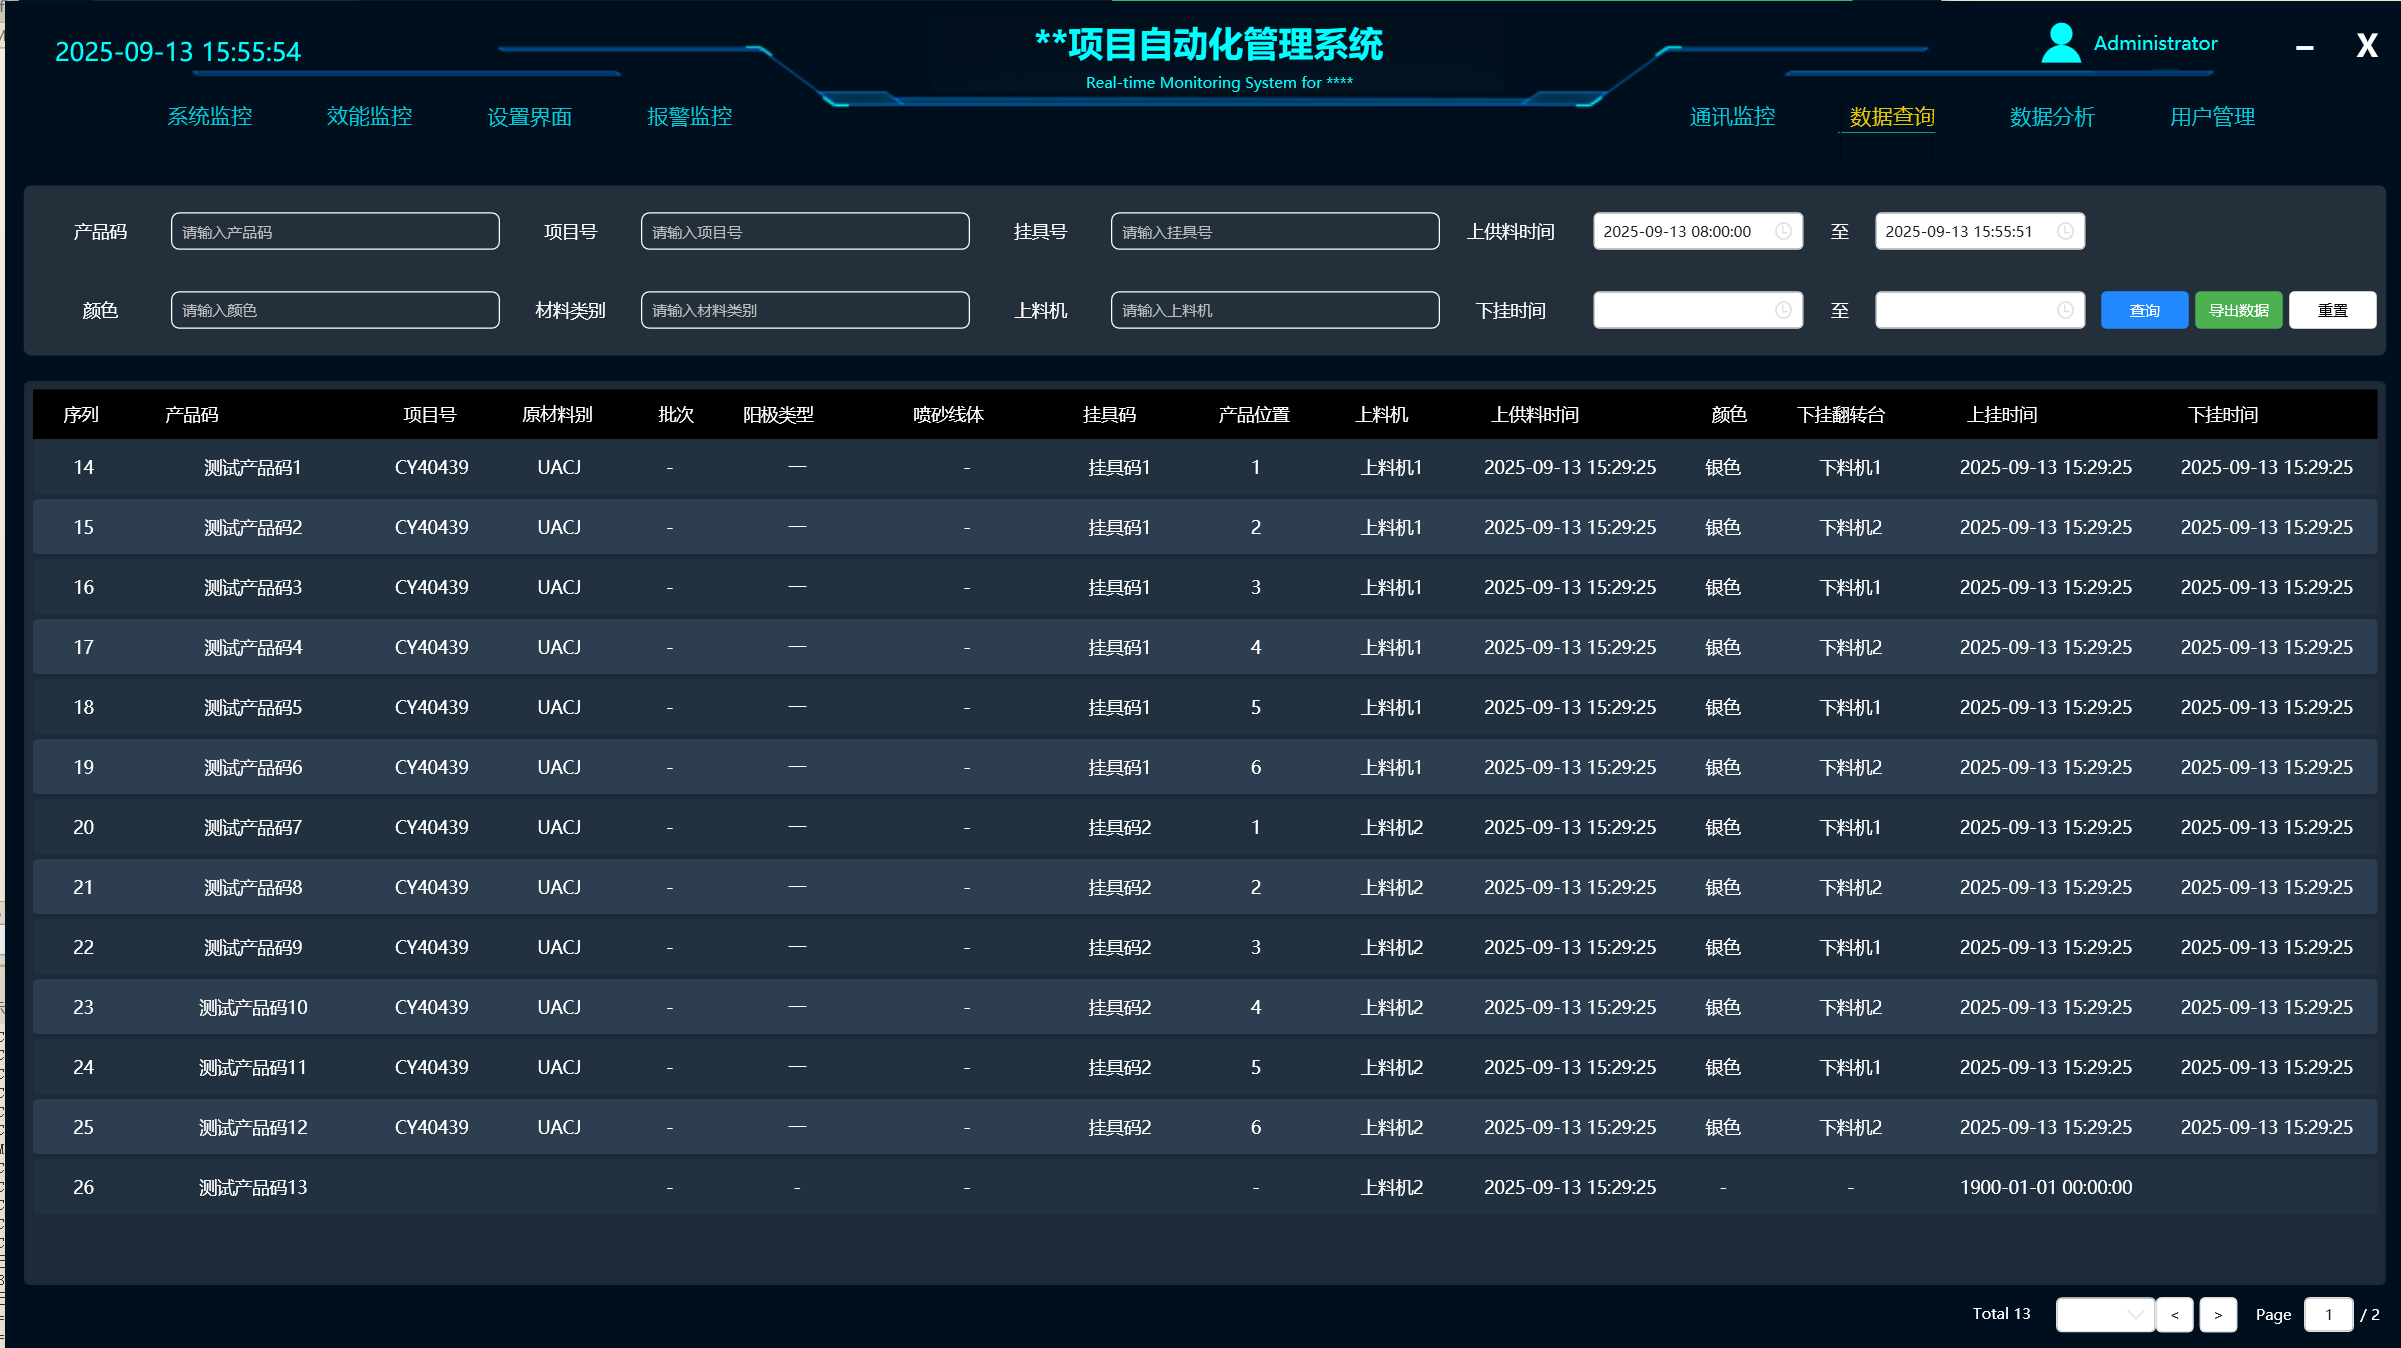Open the 通讯监控 tab

tap(1732, 117)
